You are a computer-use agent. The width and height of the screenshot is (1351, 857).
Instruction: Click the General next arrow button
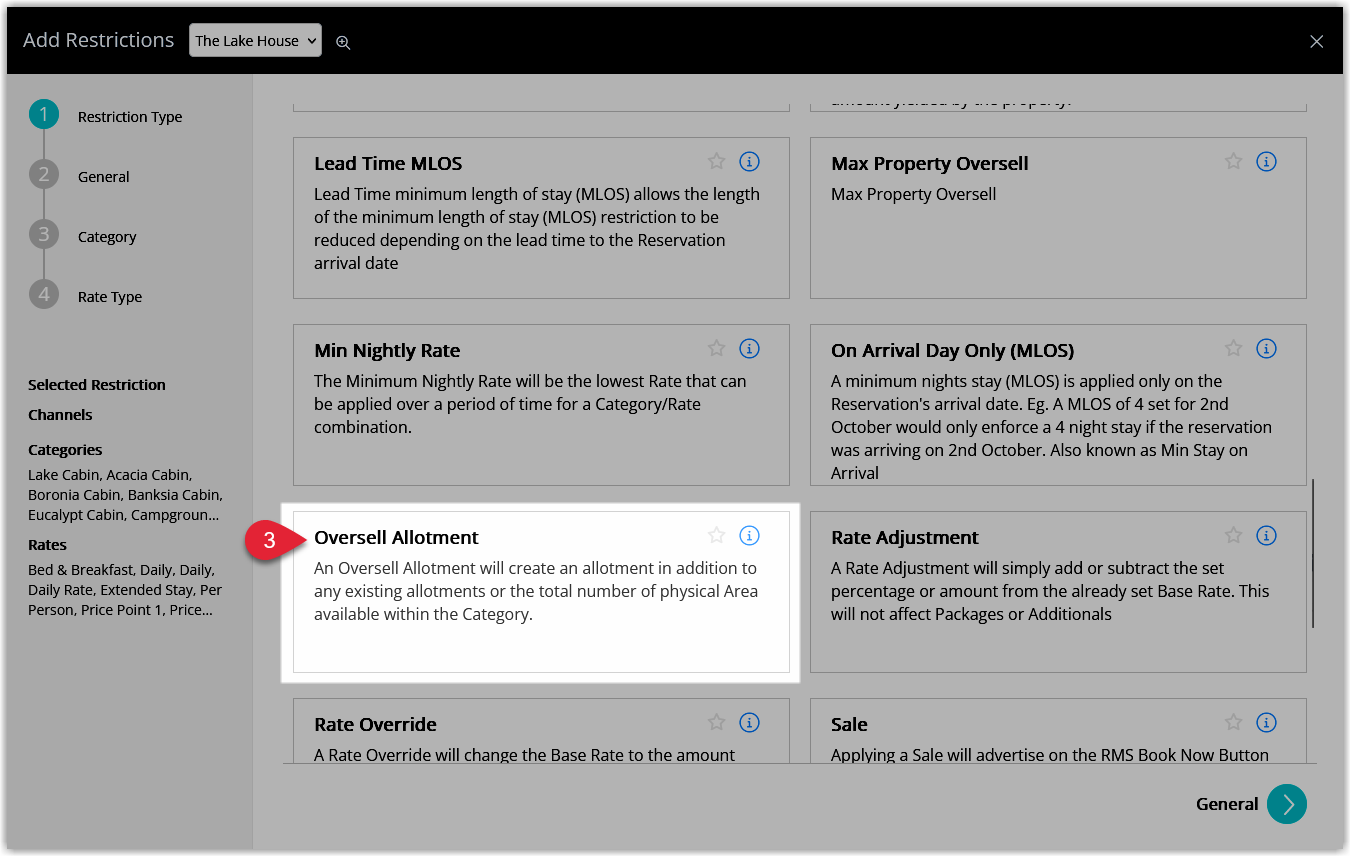(x=1286, y=804)
